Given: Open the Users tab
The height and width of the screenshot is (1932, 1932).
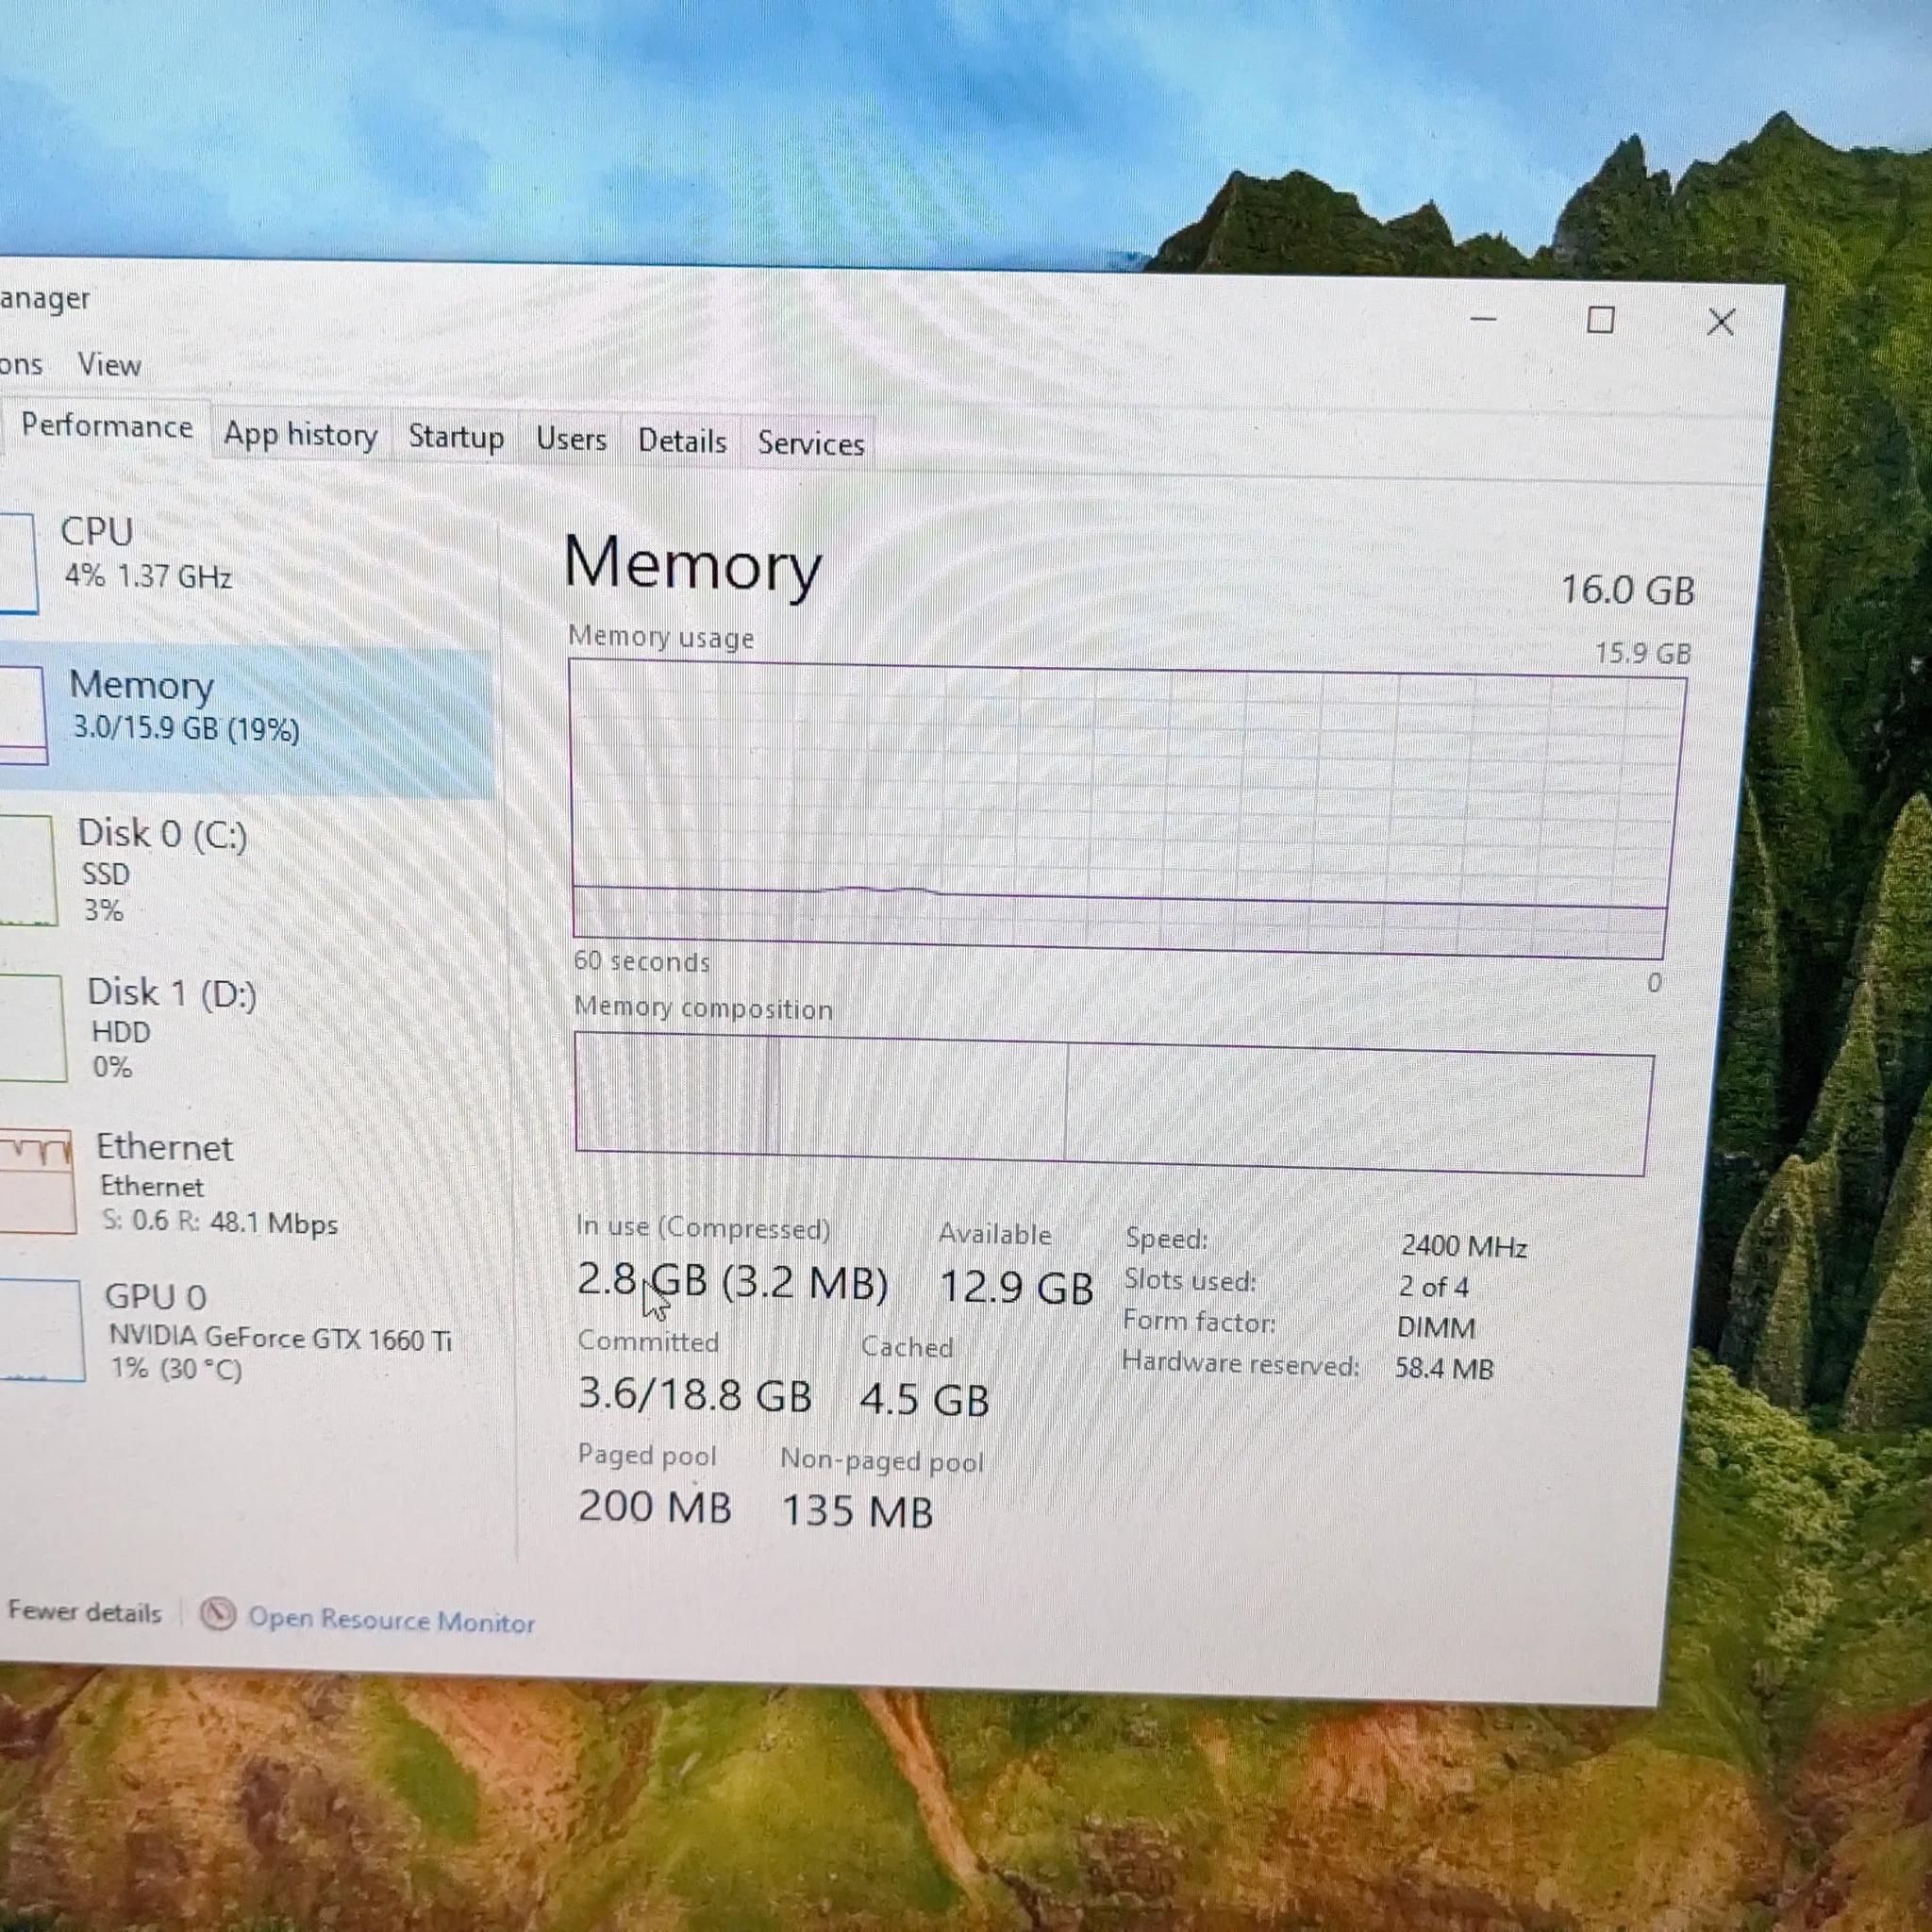Looking at the screenshot, I should pyautogui.click(x=571, y=439).
